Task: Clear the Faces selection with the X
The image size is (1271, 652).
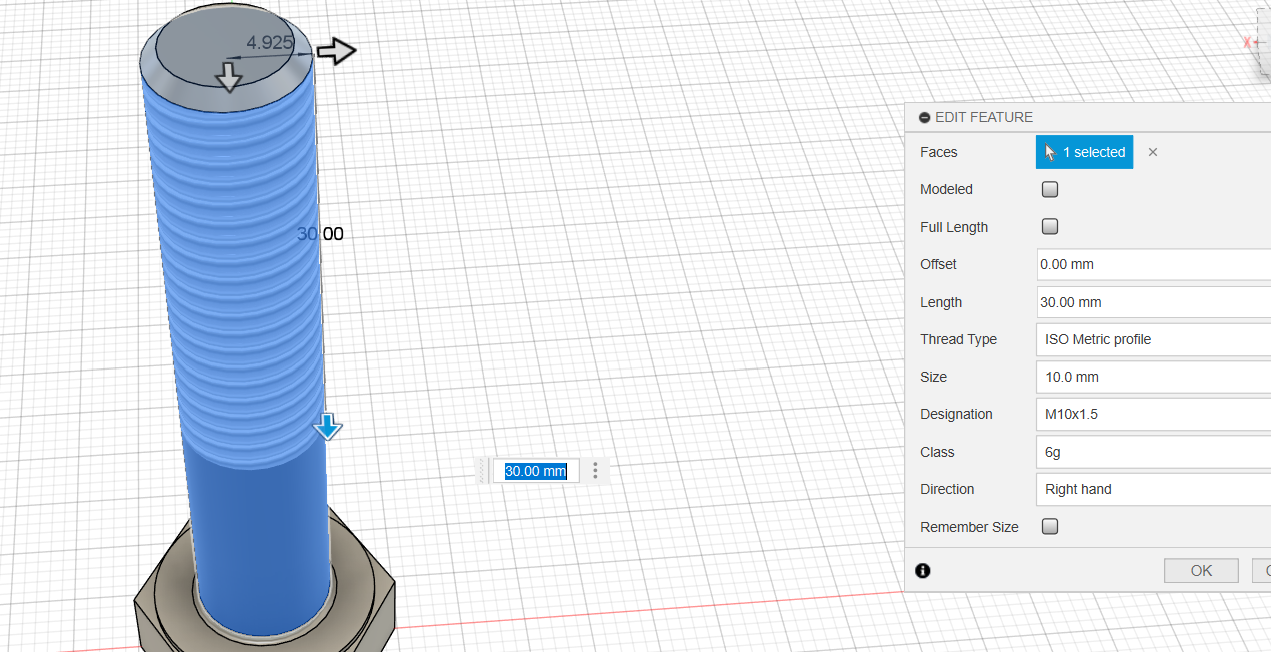Action: coord(1152,152)
